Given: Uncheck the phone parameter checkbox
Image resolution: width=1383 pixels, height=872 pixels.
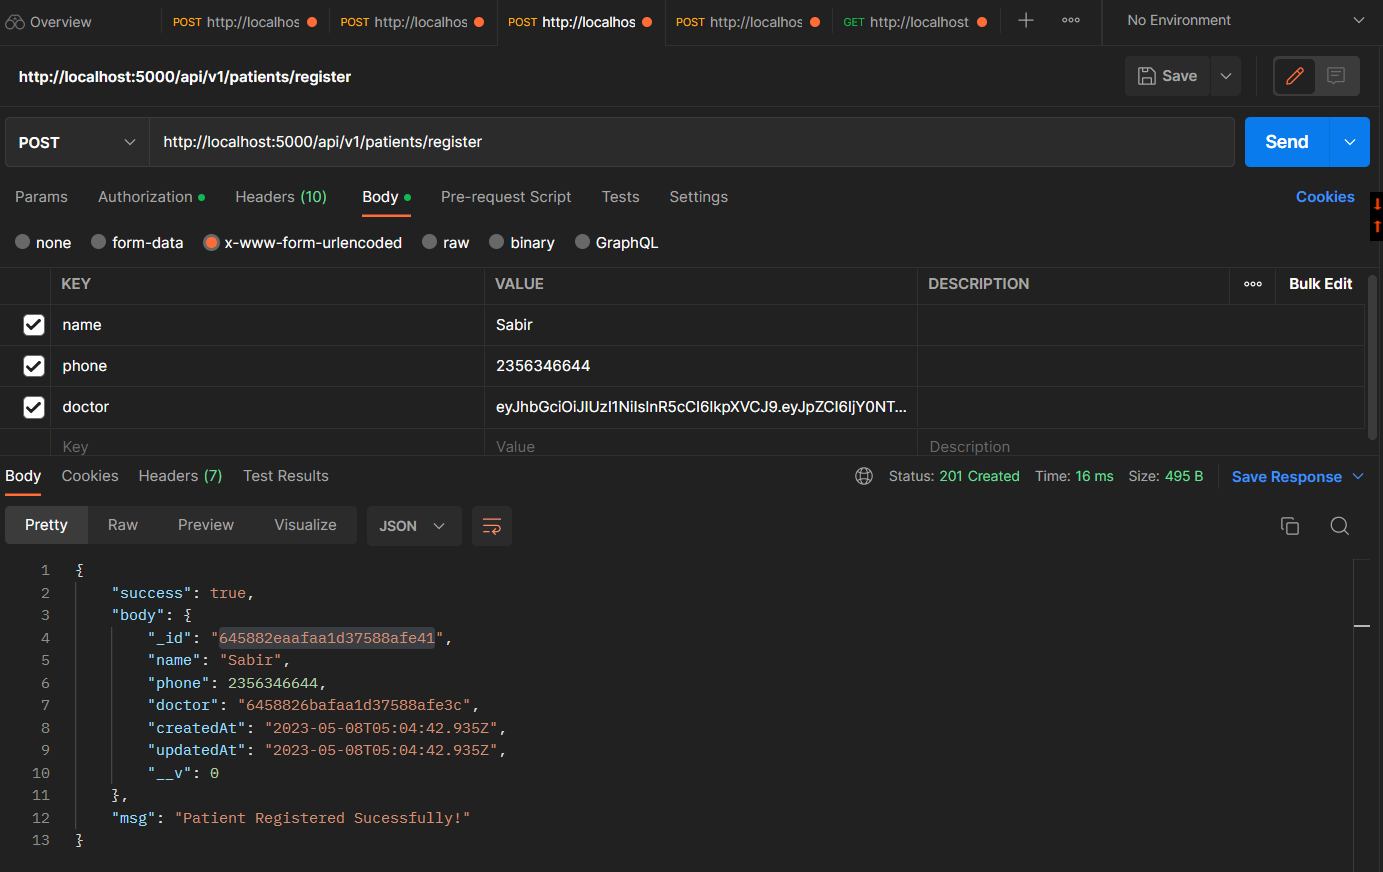Looking at the screenshot, I should 33,365.
